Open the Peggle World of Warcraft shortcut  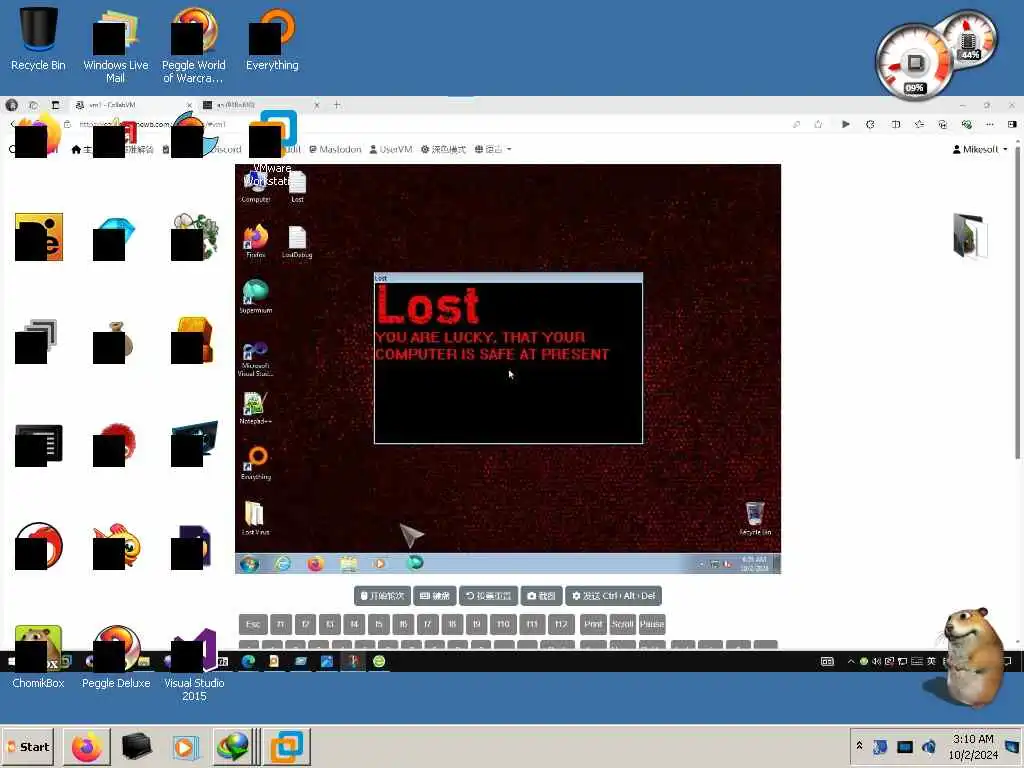(x=193, y=46)
